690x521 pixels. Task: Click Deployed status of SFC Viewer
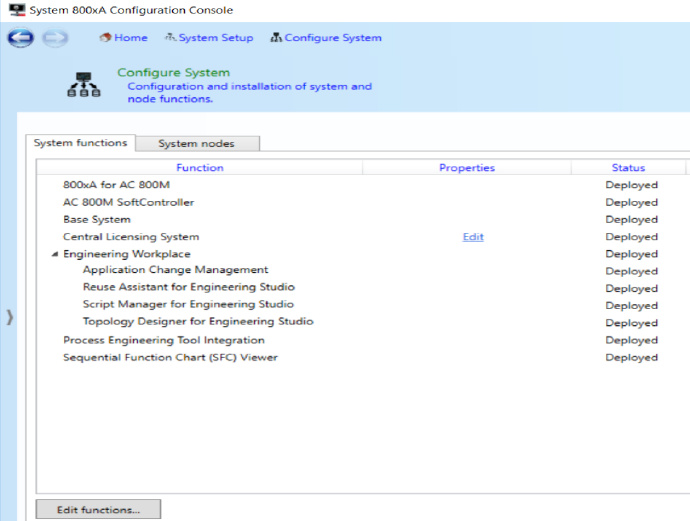tap(631, 358)
